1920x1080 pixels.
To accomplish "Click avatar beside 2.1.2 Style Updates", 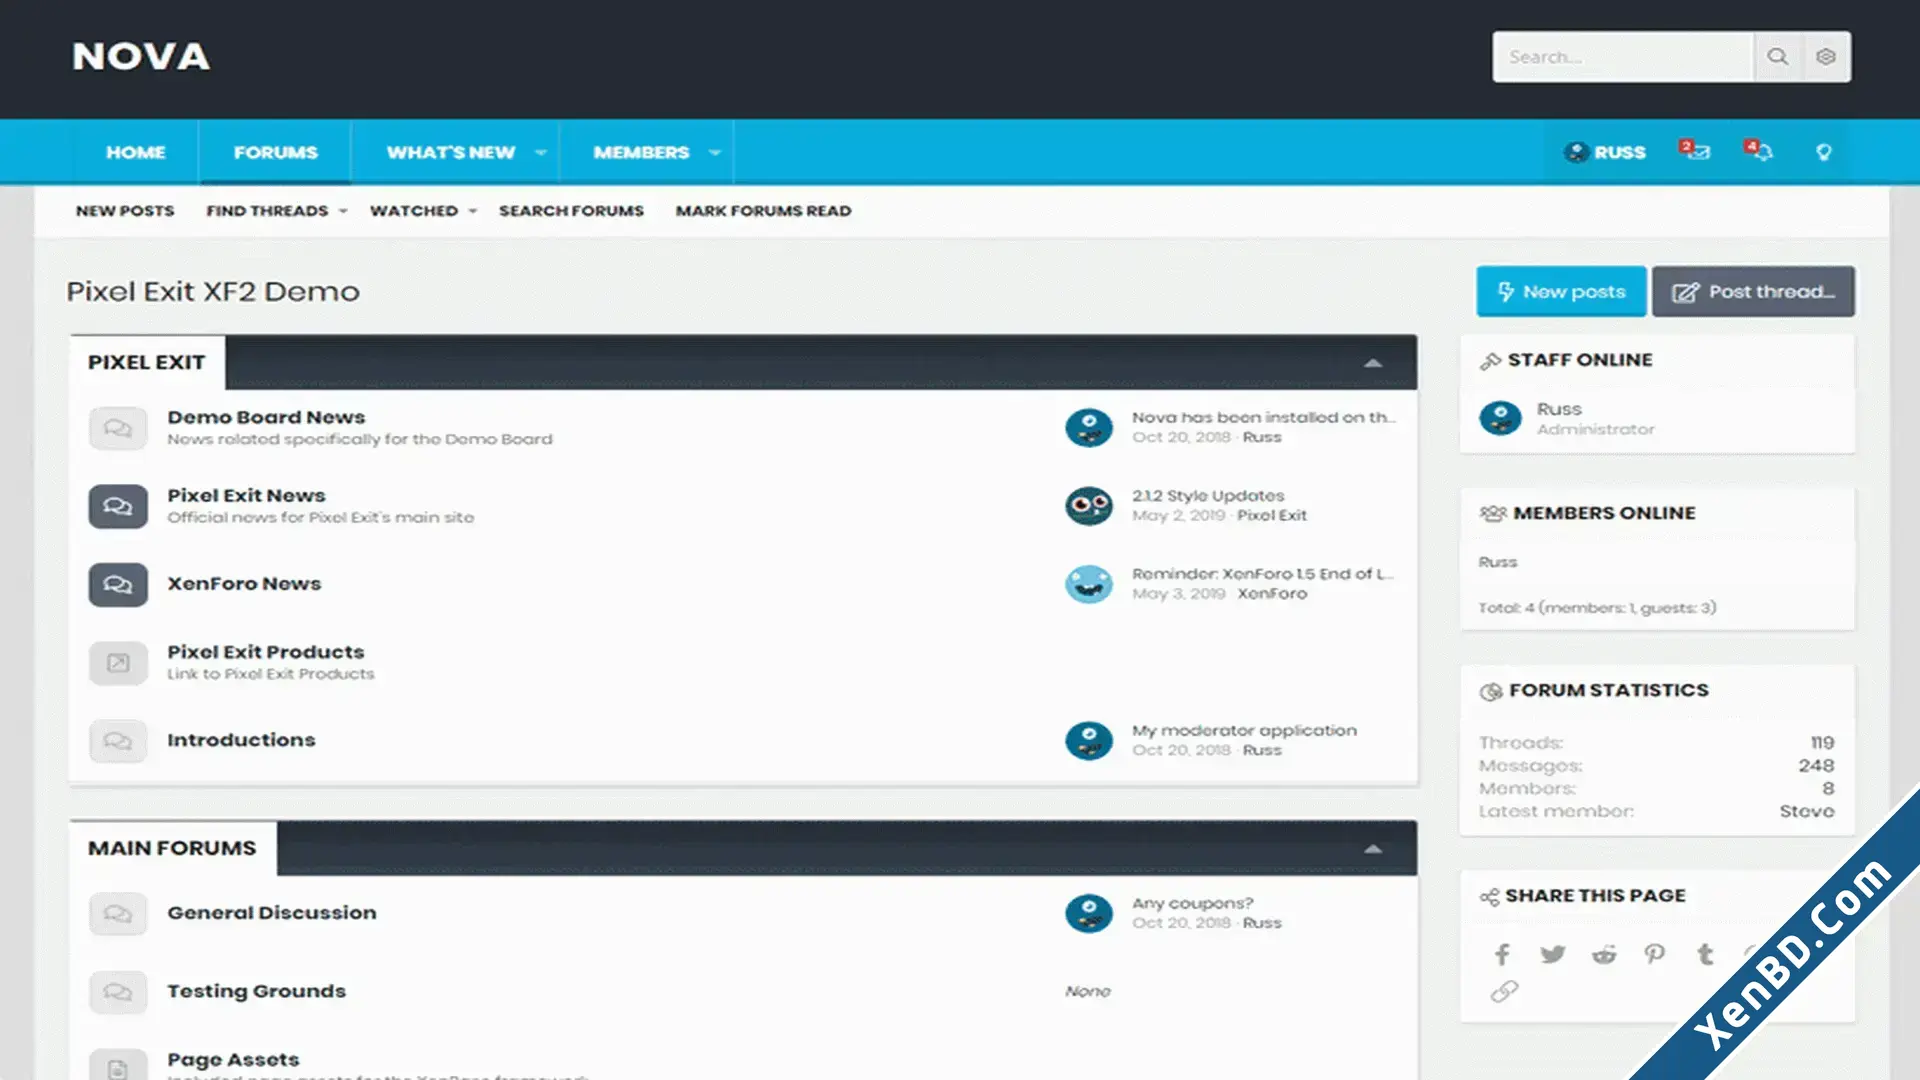I will (x=1089, y=506).
